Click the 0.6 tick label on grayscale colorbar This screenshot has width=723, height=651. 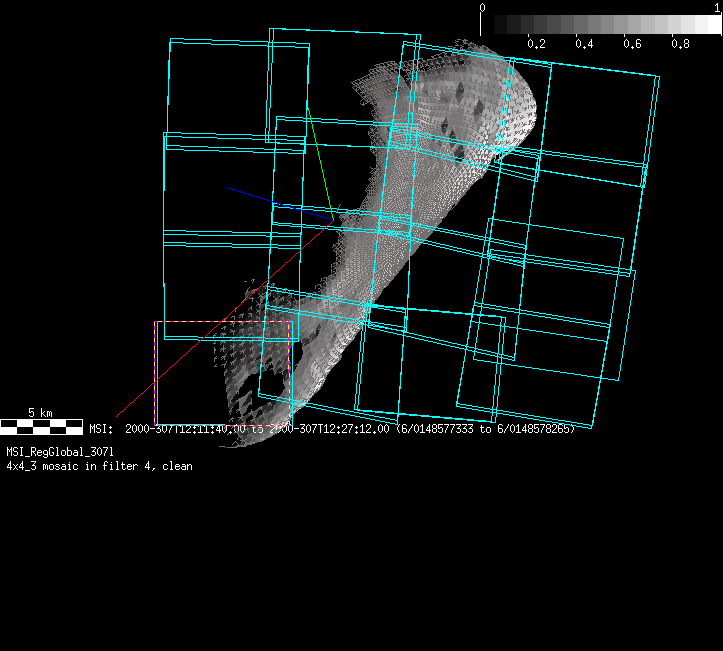coord(632,44)
